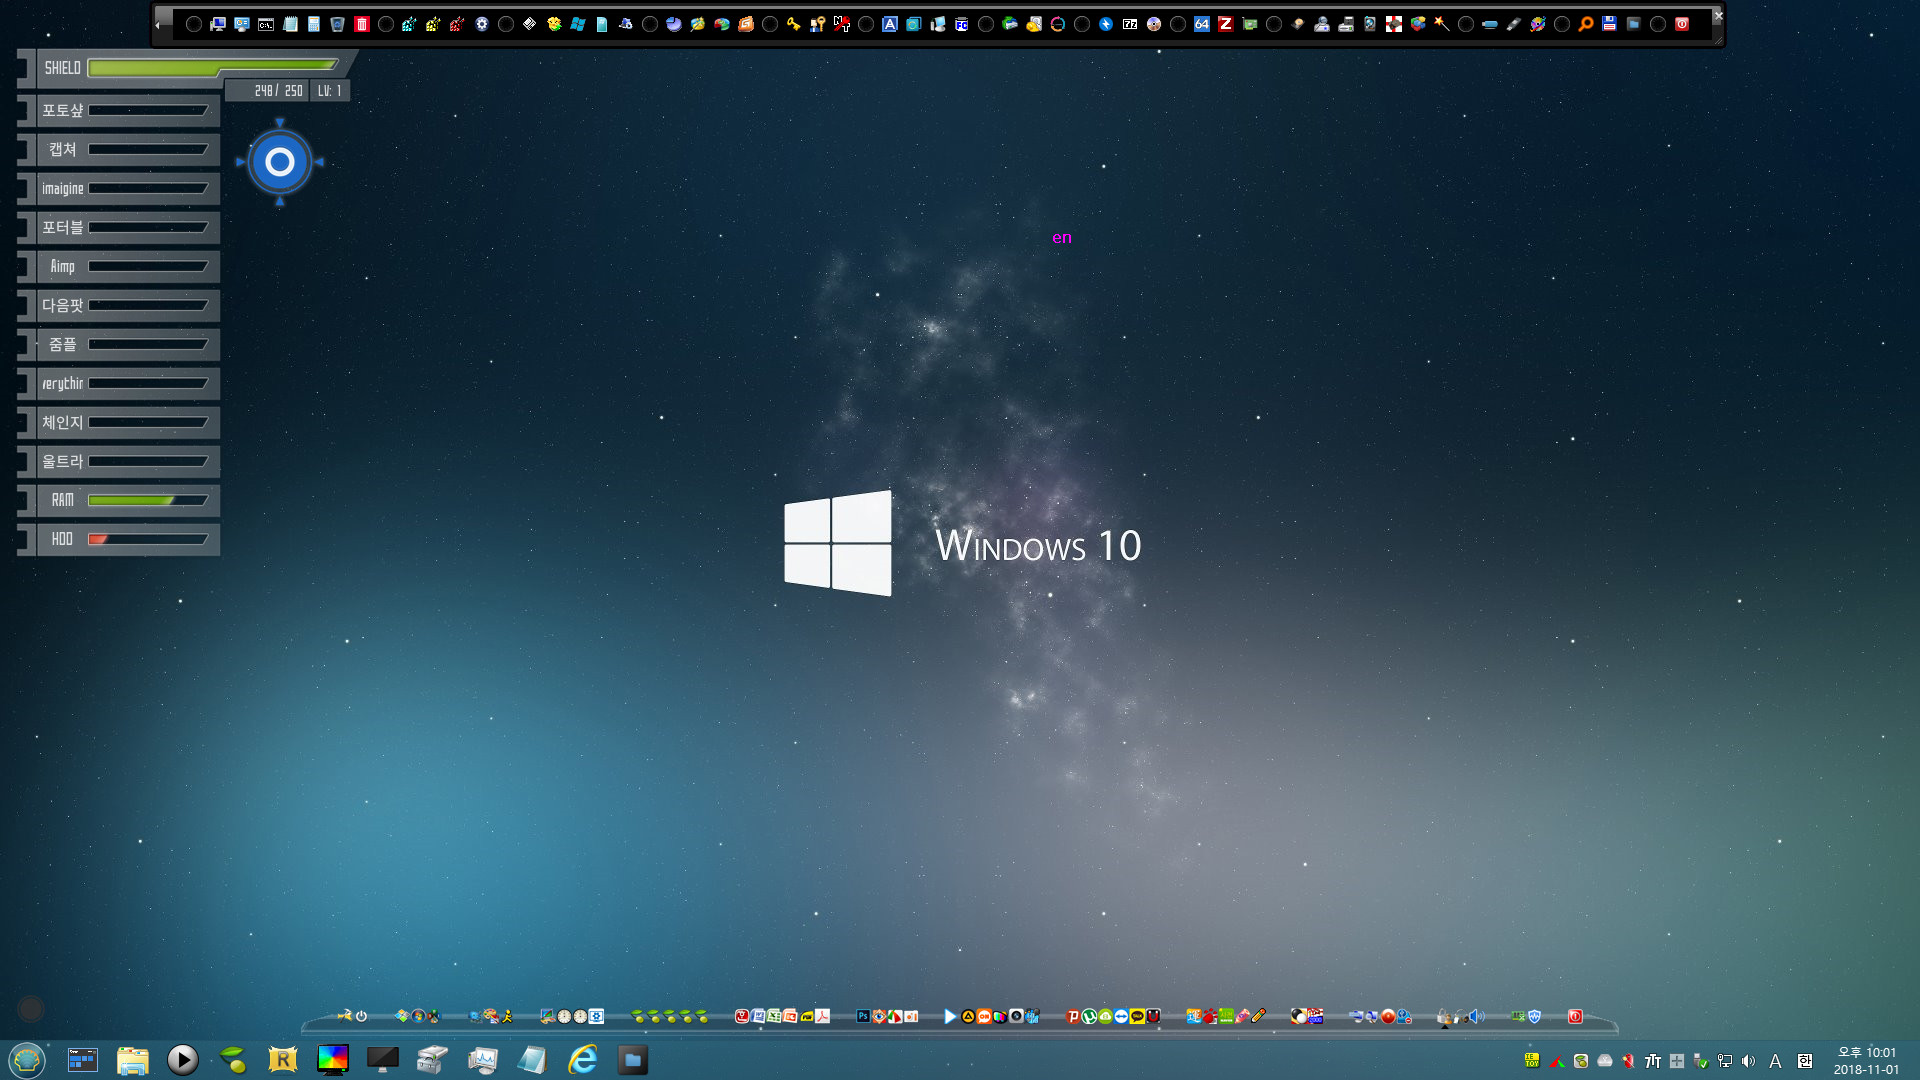The height and width of the screenshot is (1080, 1920).
Task: Click the RAM usage meter bar
Action: tap(148, 500)
